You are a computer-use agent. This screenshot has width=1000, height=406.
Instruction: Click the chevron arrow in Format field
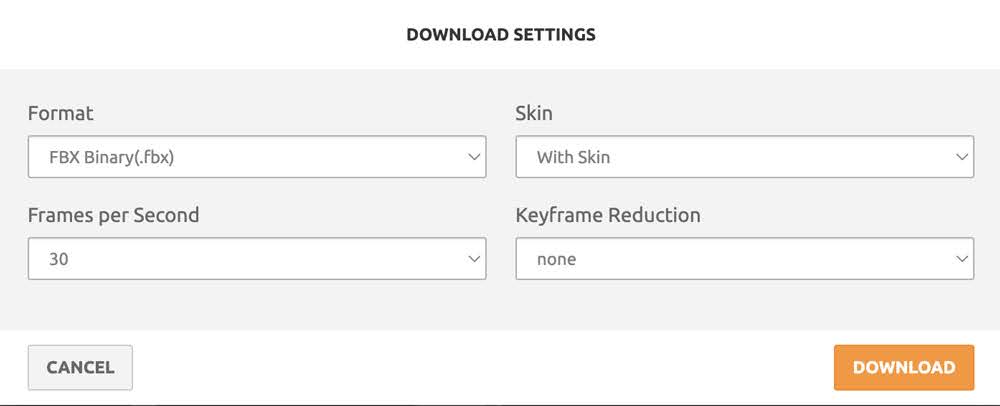pyautogui.click(x=474, y=157)
